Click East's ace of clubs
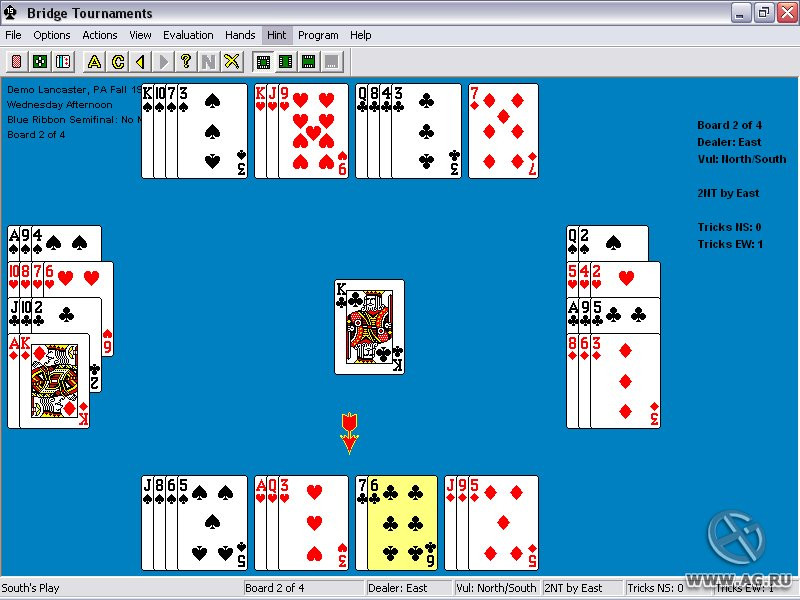The image size is (800, 600). (572, 315)
